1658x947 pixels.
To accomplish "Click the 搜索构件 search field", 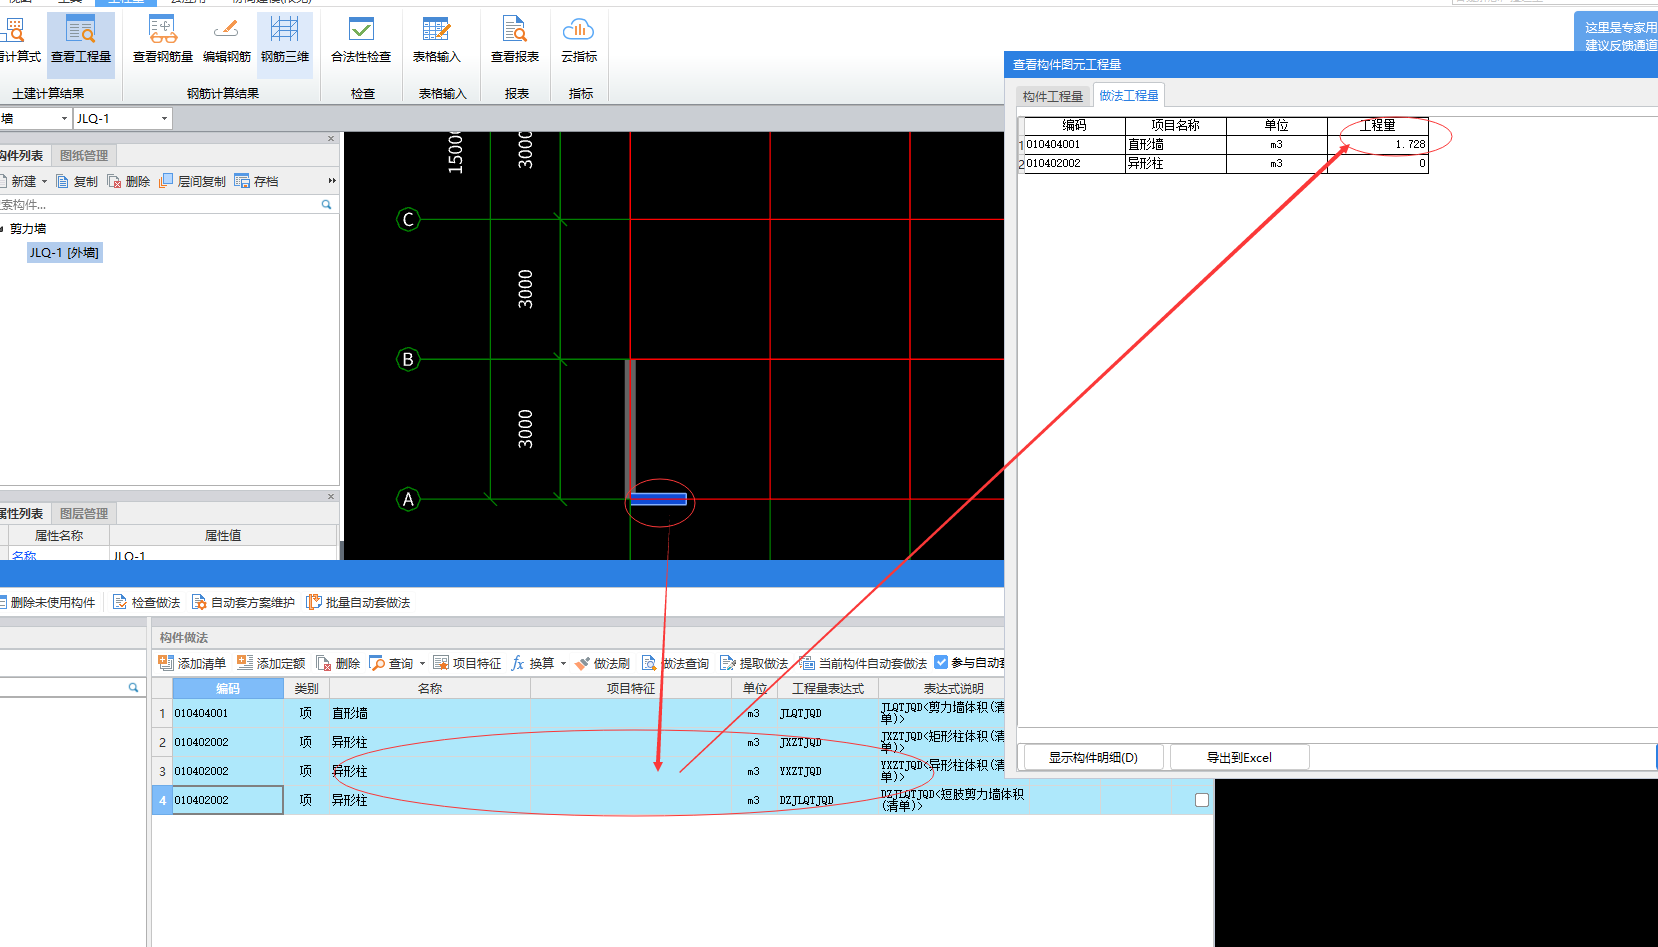I will point(160,204).
